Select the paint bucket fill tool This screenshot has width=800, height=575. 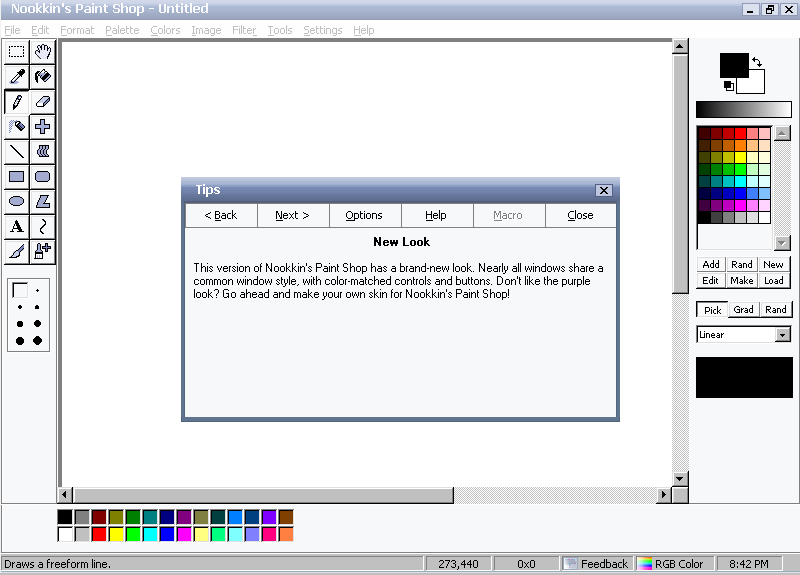43,77
